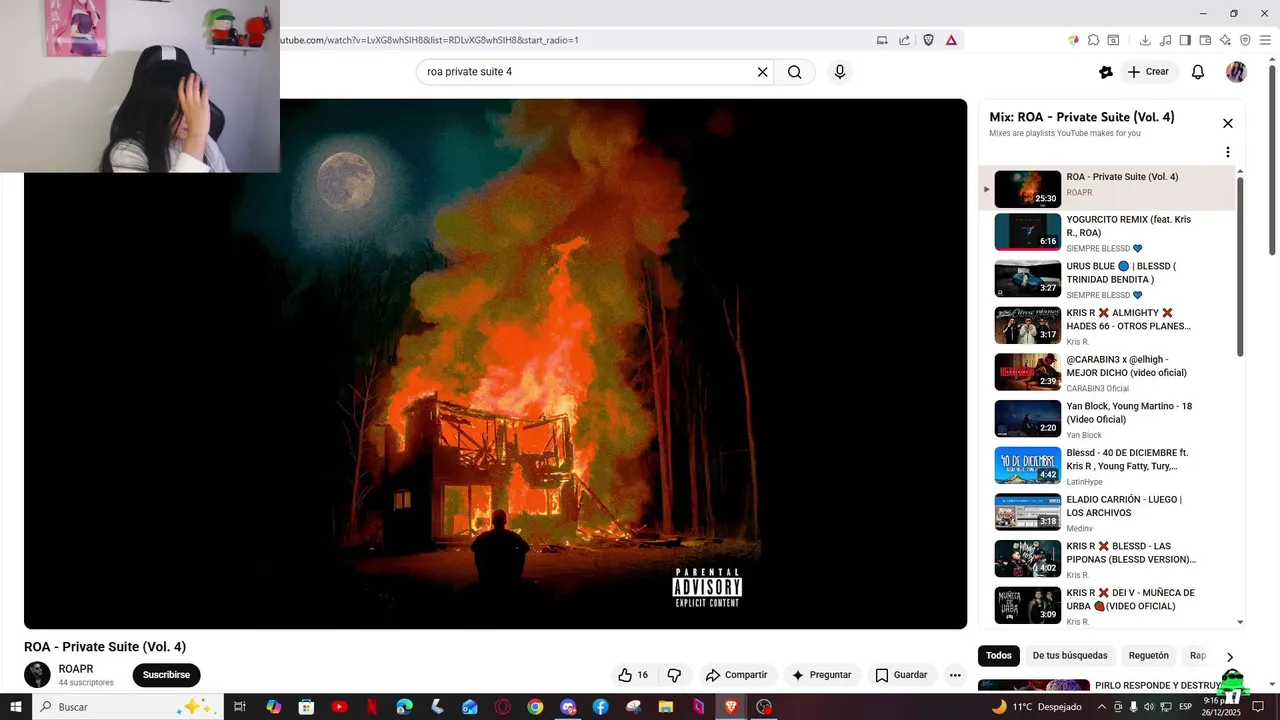Play KRIS R BLESSD - LAS PIPONAS
1280x720 pixels.
tap(1107, 559)
